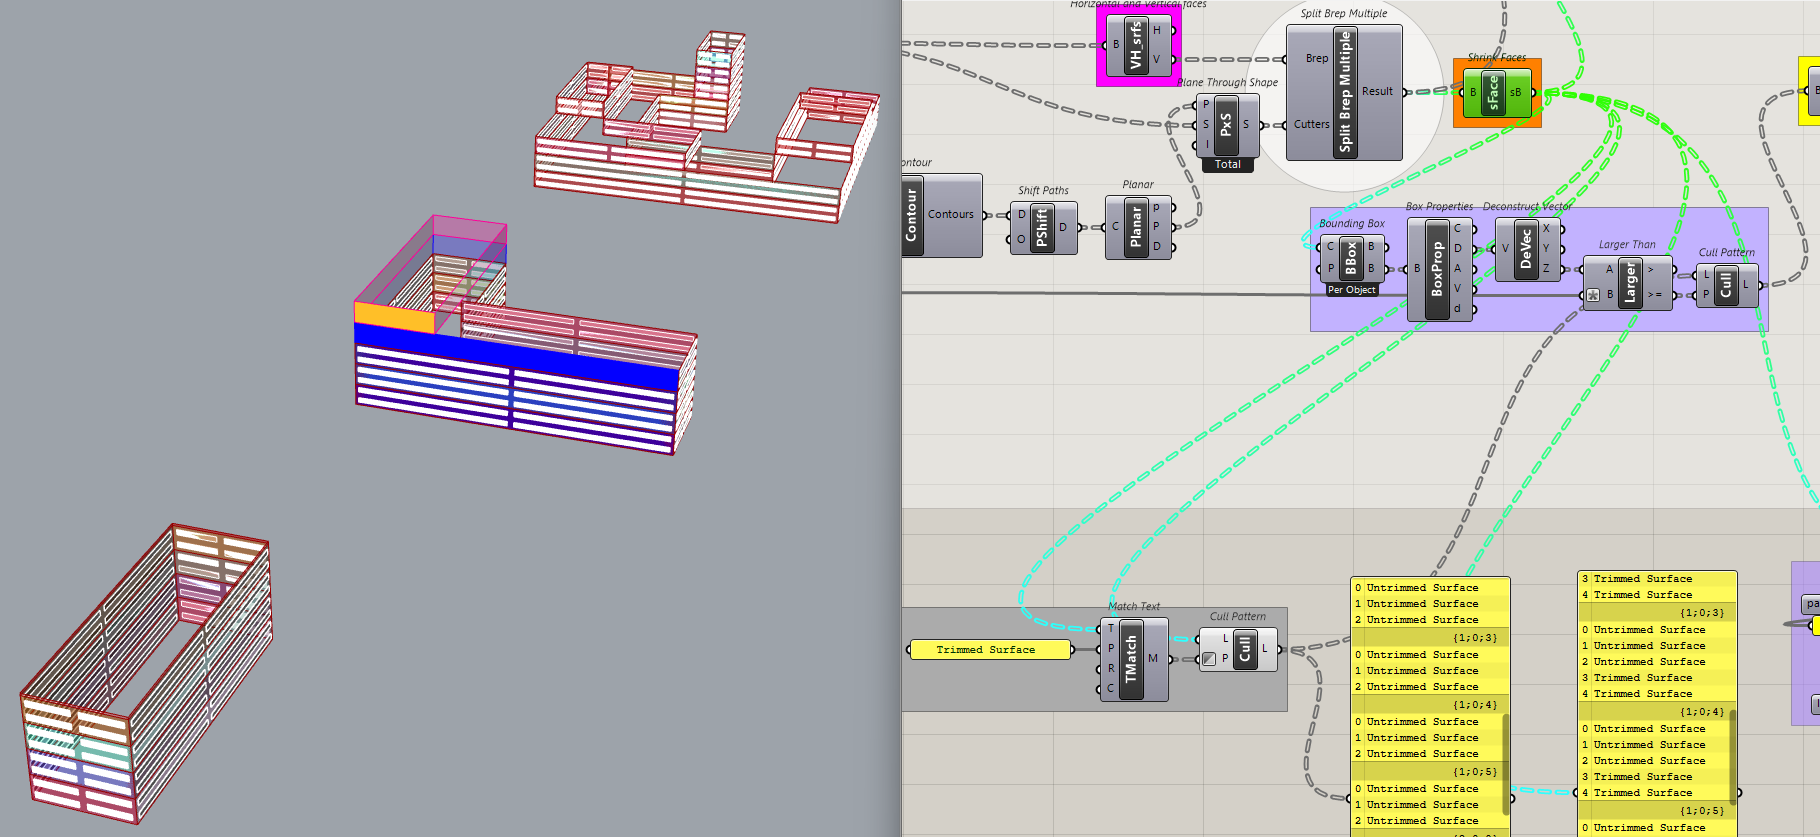Click the Z output of DeVec
Image resolution: width=1820 pixels, height=837 pixels.
click(x=1546, y=269)
